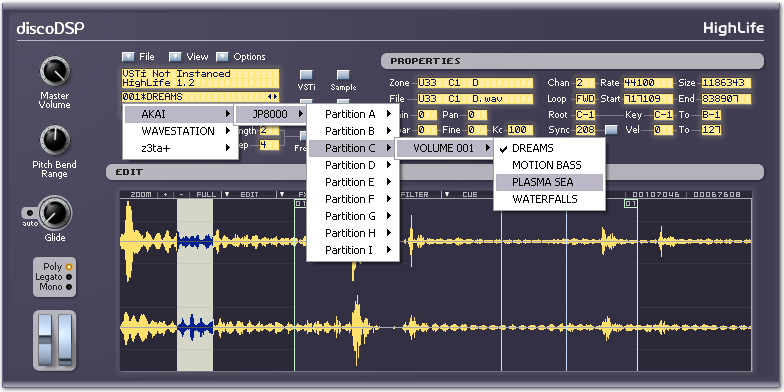This screenshot has height=392, width=784.
Task: Click the loop Start value 717109
Action: pos(648,99)
